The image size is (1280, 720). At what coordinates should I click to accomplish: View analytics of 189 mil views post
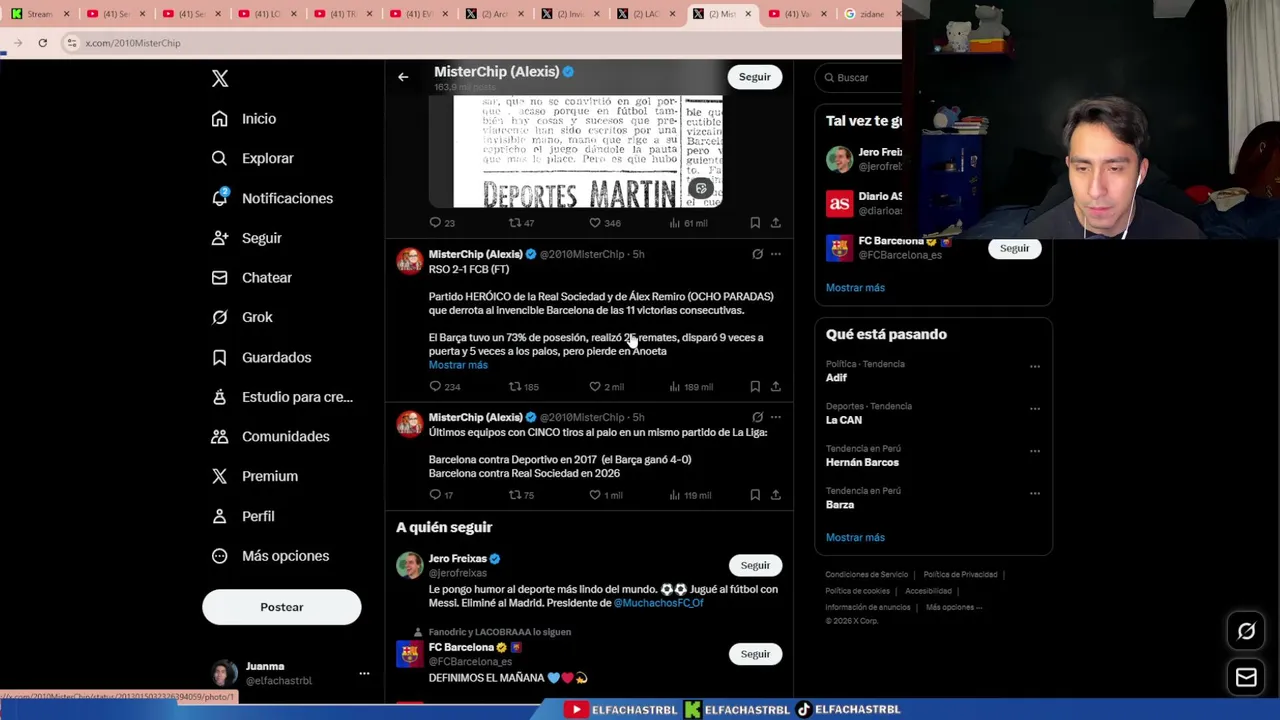tap(691, 386)
